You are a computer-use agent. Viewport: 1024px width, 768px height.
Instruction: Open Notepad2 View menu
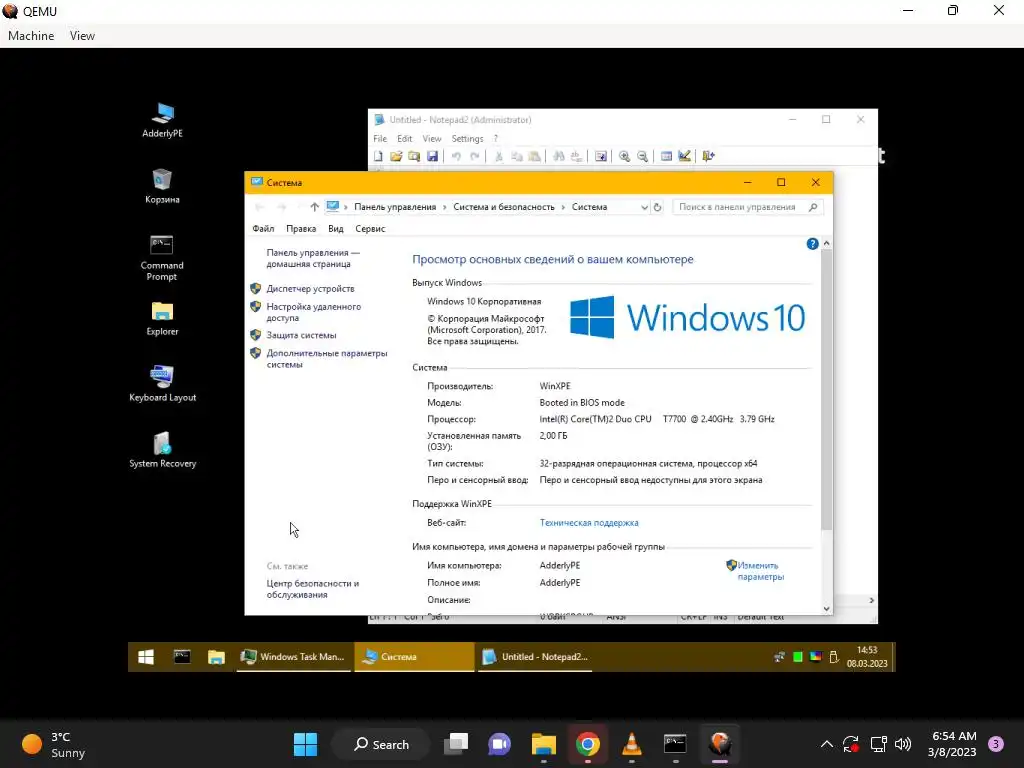tap(432, 138)
